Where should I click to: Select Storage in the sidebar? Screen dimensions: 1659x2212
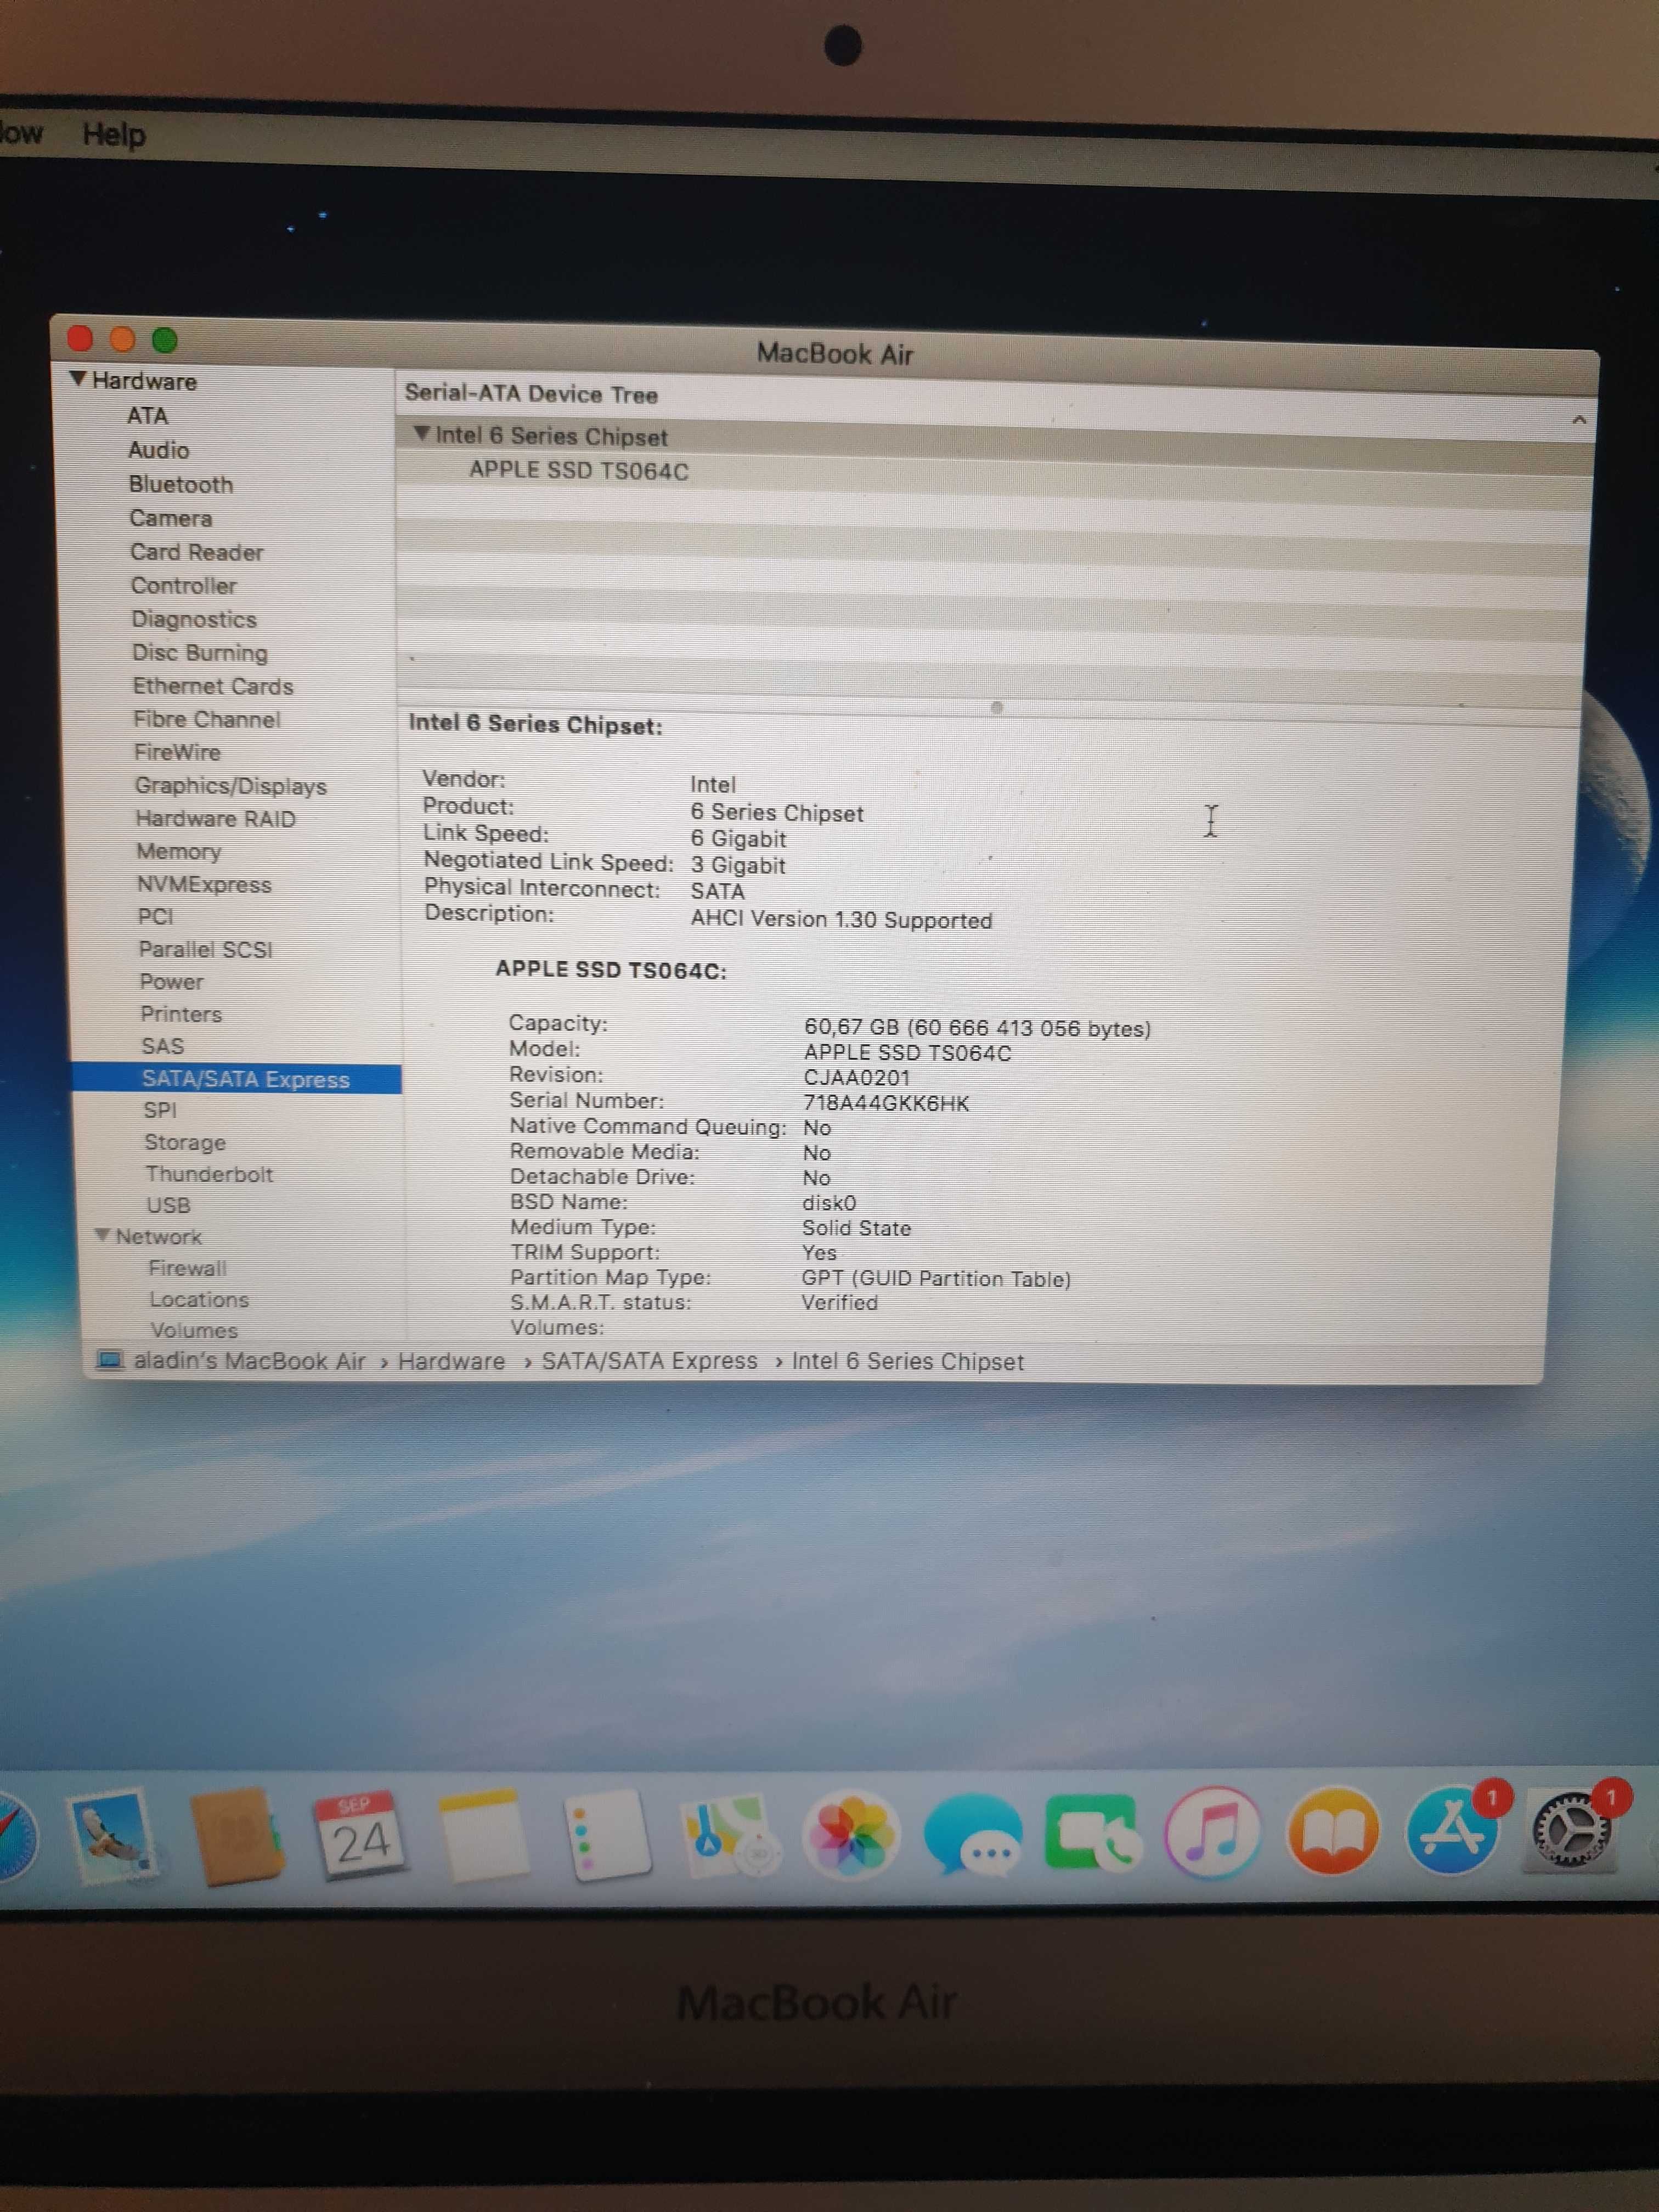coord(185,1142)
